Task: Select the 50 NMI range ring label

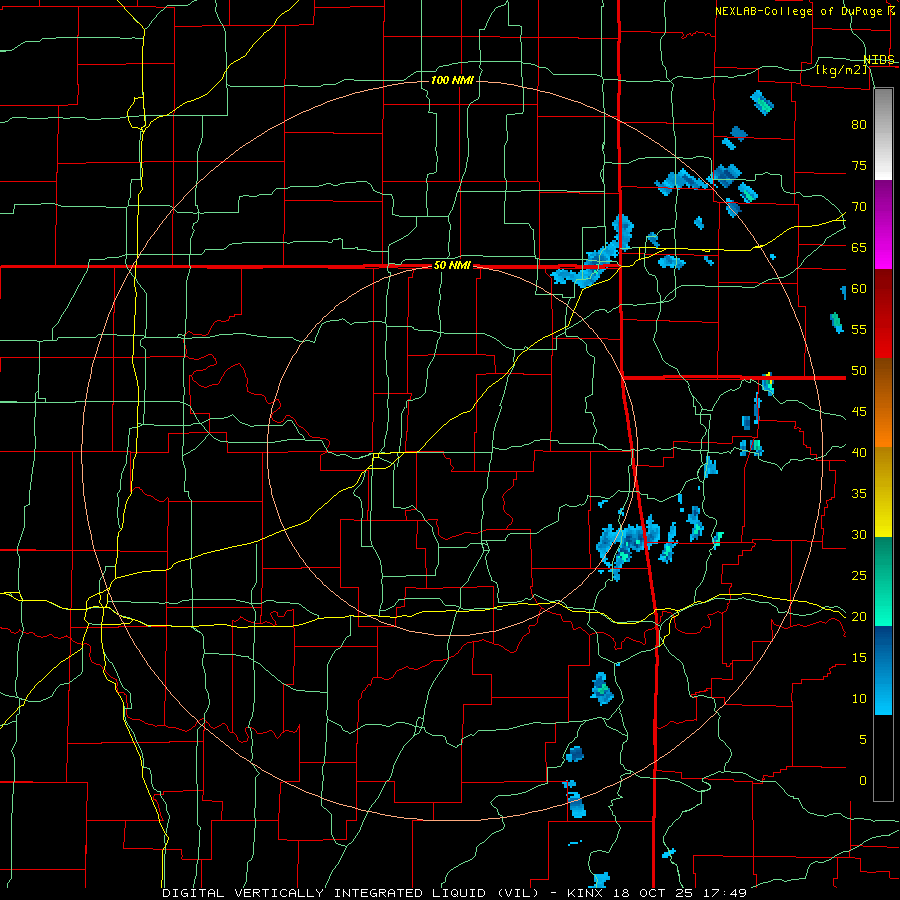Action: pyautogui.click(x=452, y=266)
